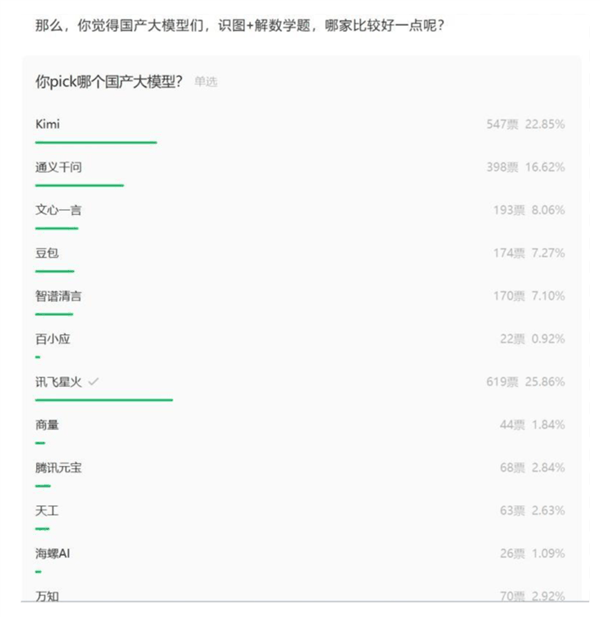
Task: Click the green progress bar under Kimi
Action: pos(96,142)
